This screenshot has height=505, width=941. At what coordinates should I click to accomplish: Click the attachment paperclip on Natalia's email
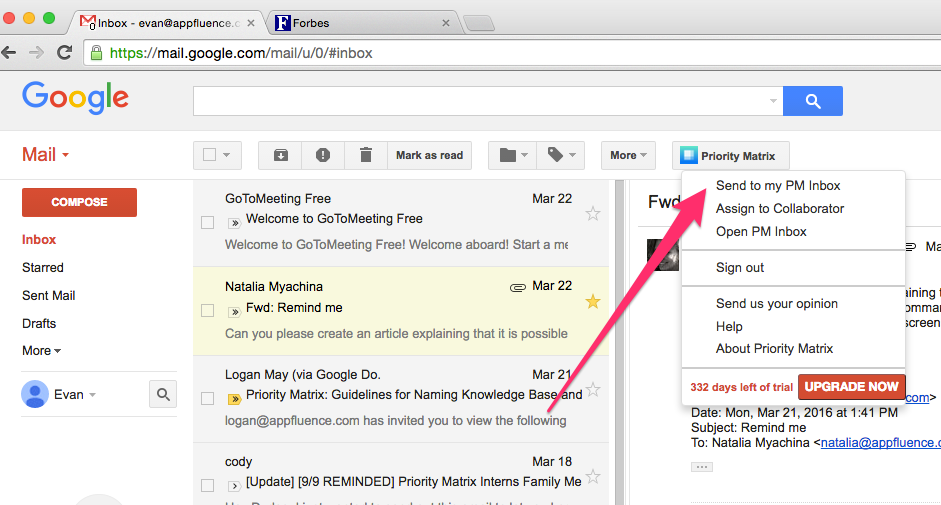[517, 288]
